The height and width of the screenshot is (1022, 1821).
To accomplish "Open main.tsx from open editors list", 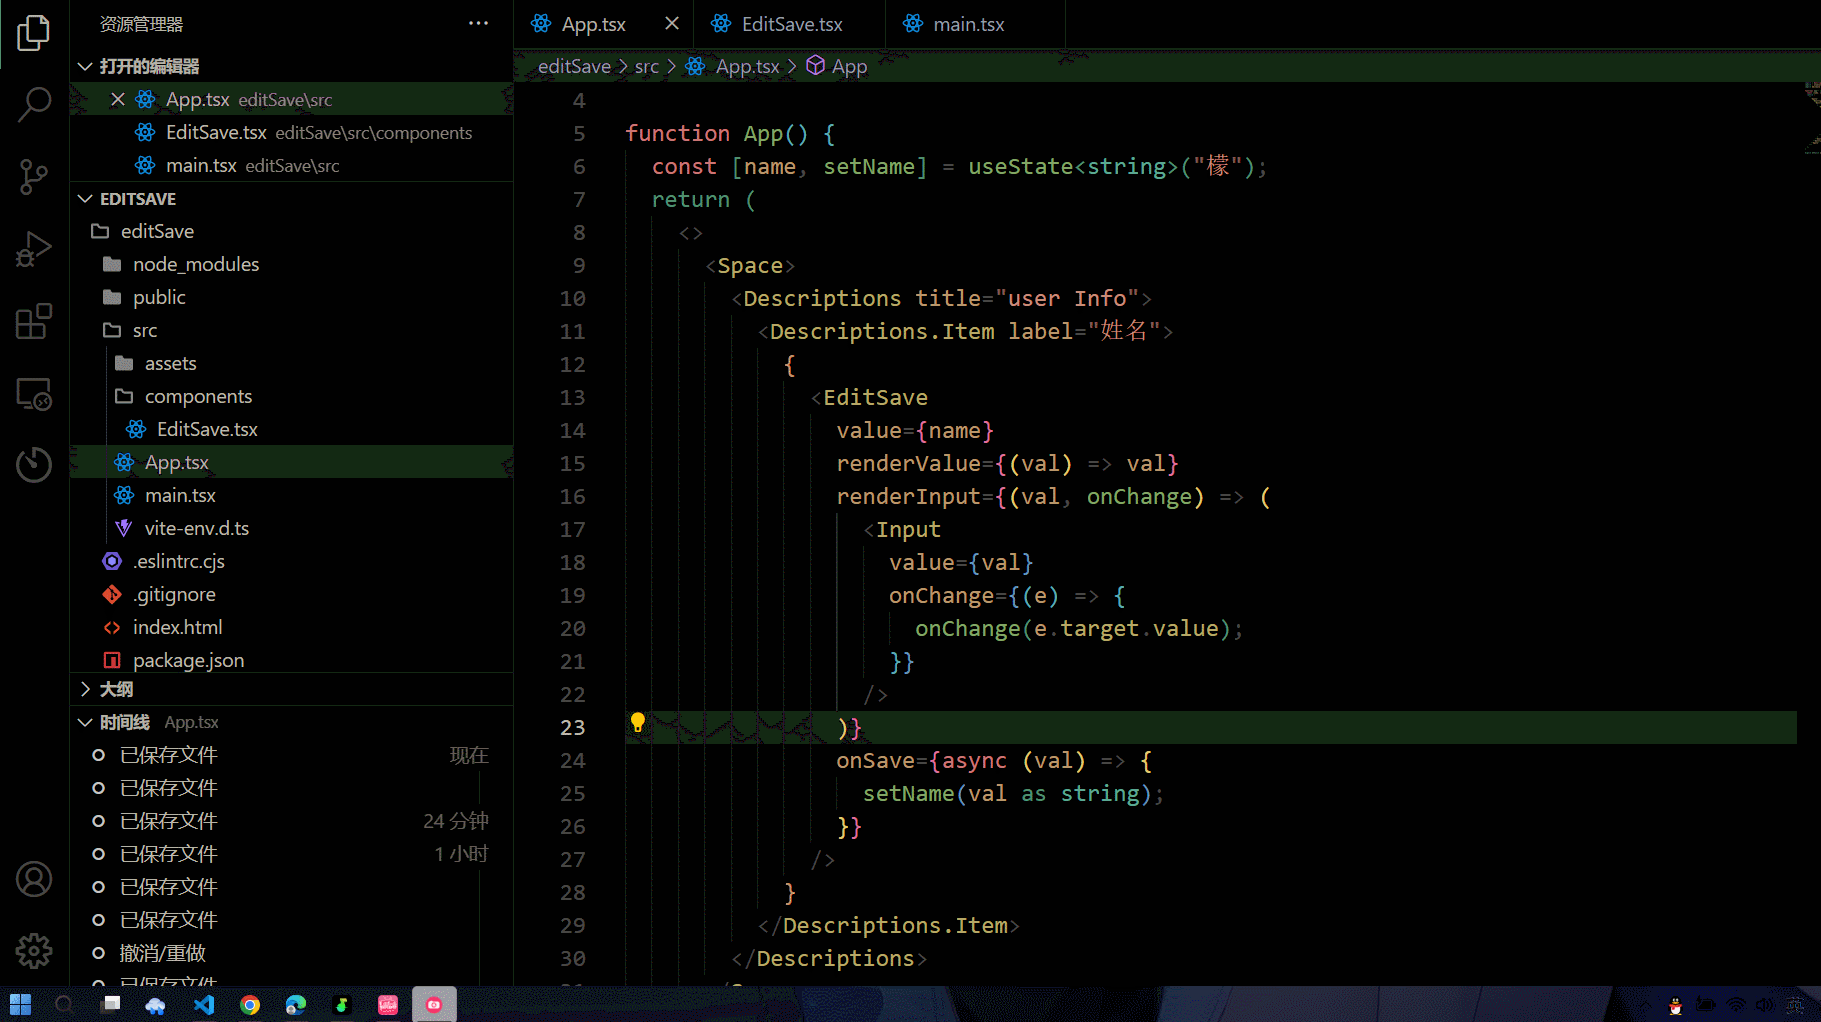I will [291, 165].
